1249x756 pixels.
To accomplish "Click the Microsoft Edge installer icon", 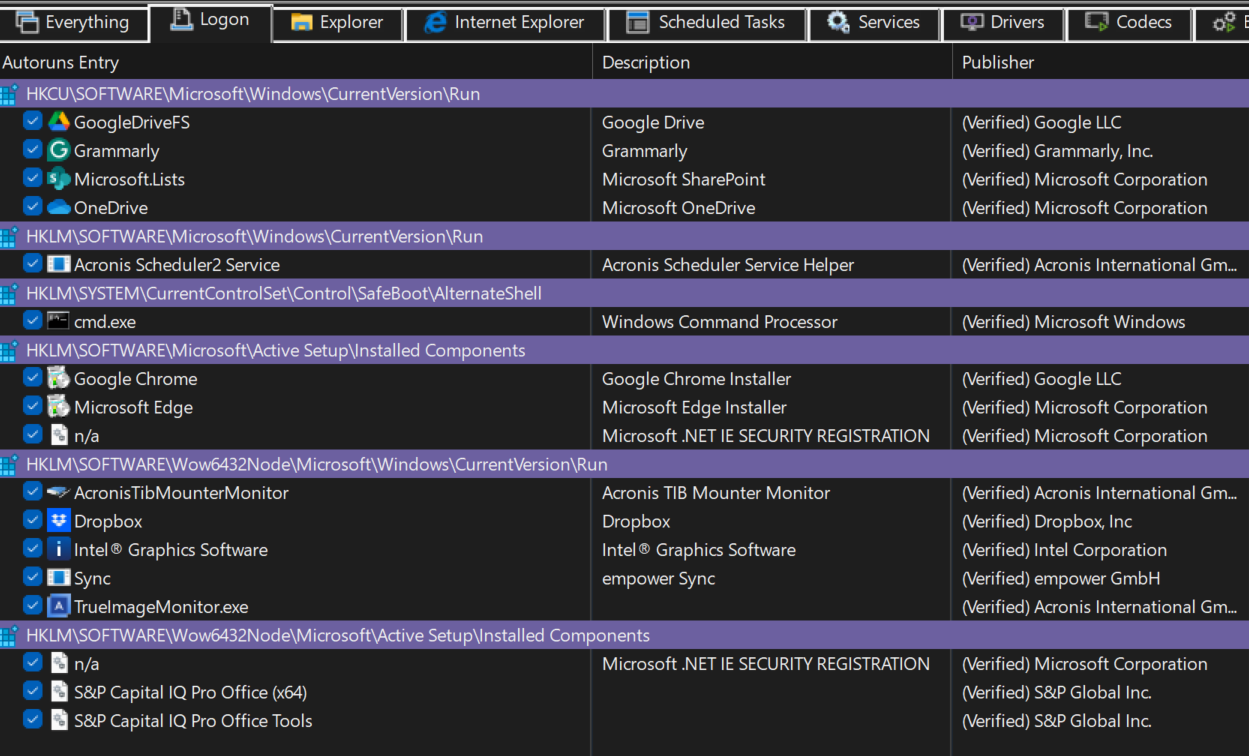I will 58,407.
